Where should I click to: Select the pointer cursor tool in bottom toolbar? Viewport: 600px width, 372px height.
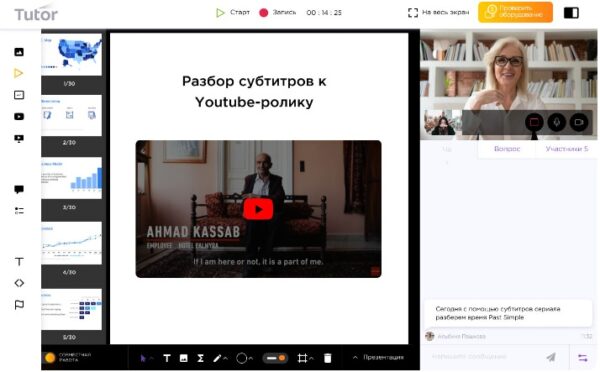pyautogui.click(x=143, y=358)
